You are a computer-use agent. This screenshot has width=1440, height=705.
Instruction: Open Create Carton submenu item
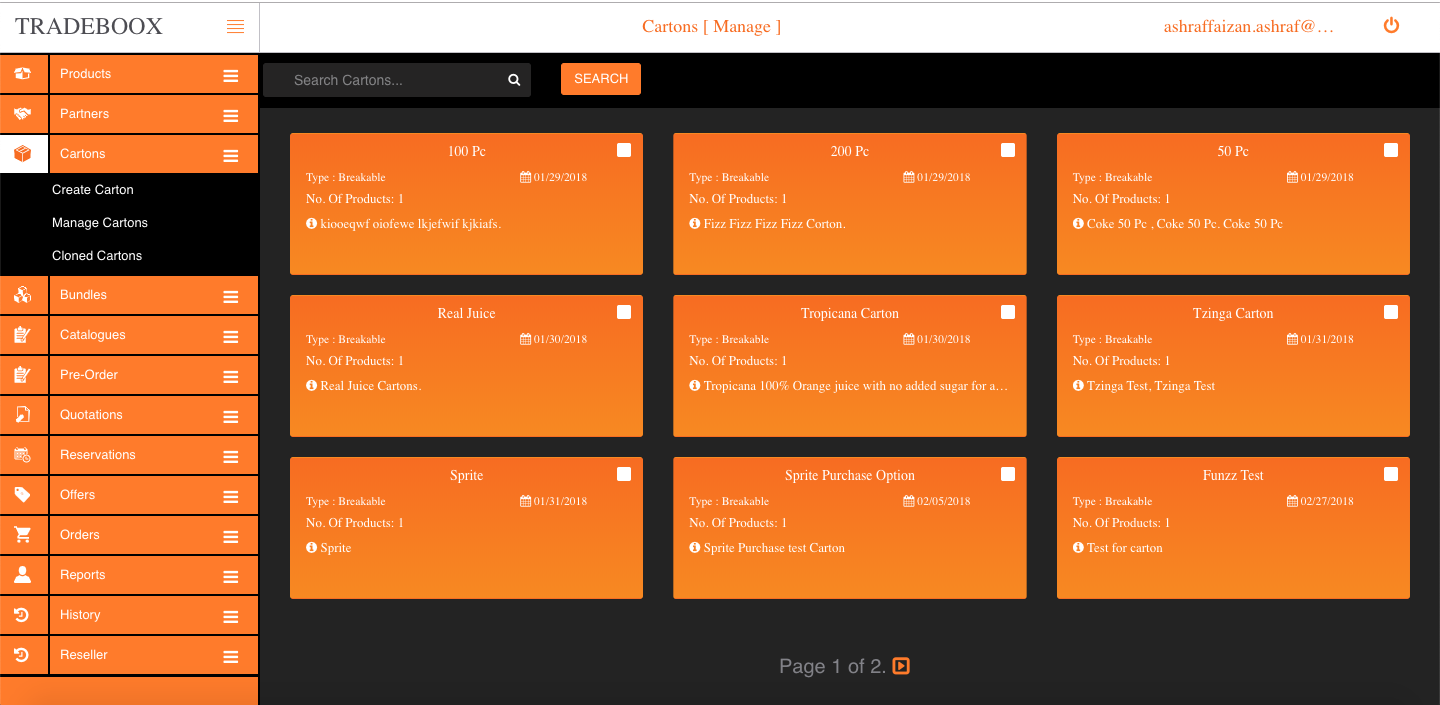(x=93, y=190)
